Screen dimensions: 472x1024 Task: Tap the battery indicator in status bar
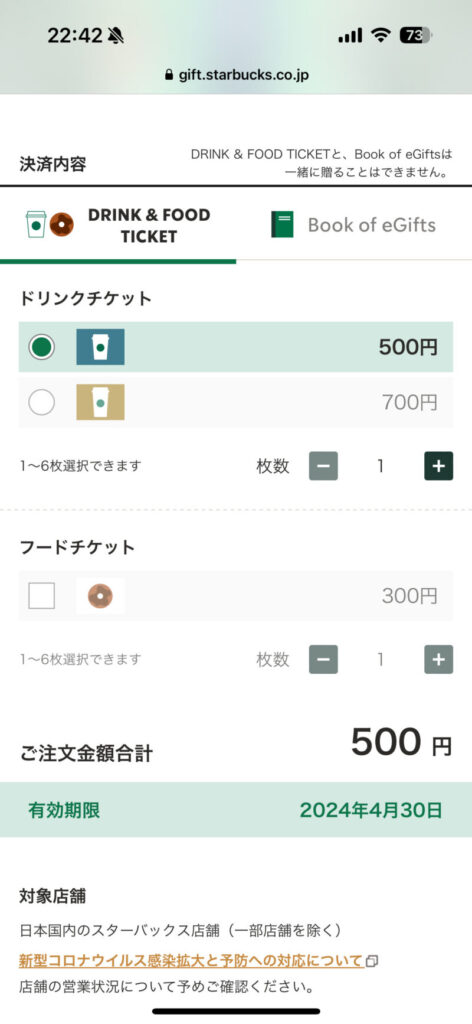pyautogui.click(x=416, y=35)
